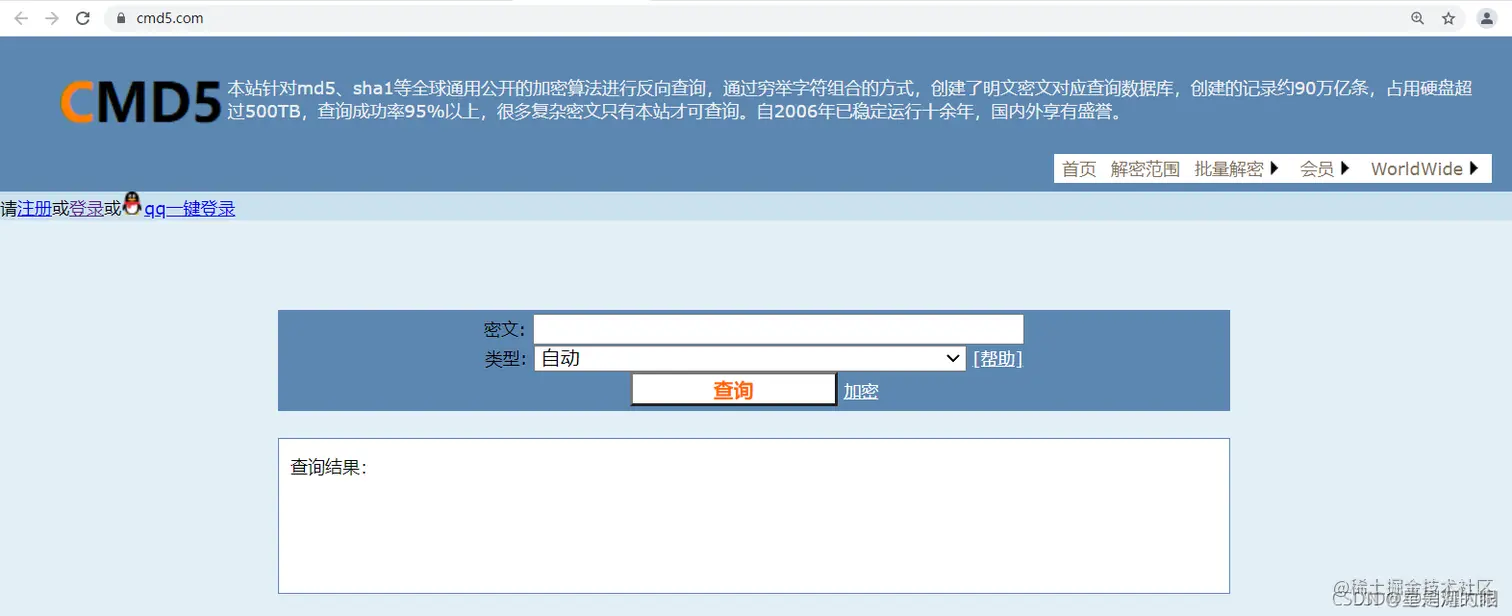Click the browser back arrow icon

click(20, 17)
